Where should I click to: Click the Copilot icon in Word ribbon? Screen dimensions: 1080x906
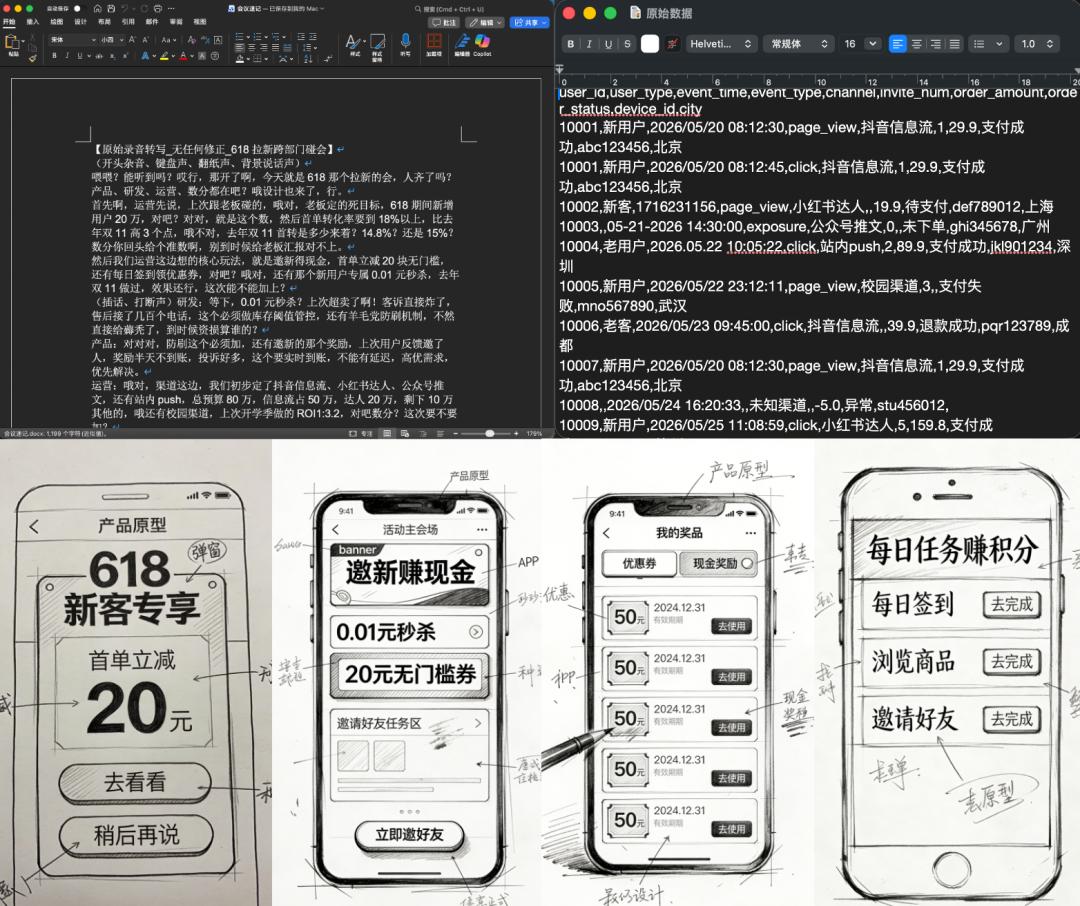[482, 42]
